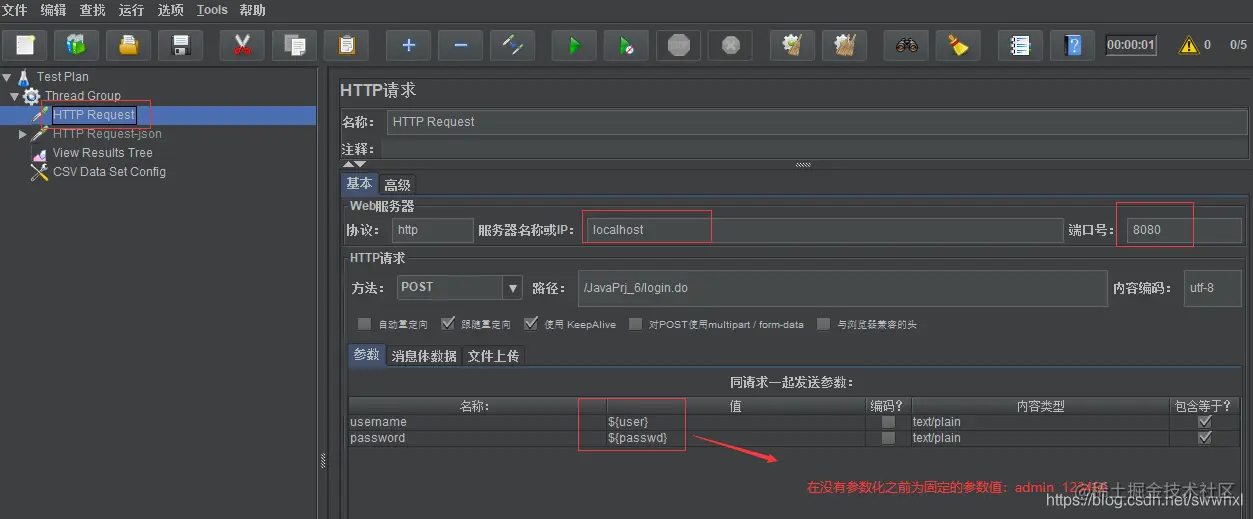
Task: Click the Copy icon in the toolbar
Action: tap(294, 45)
